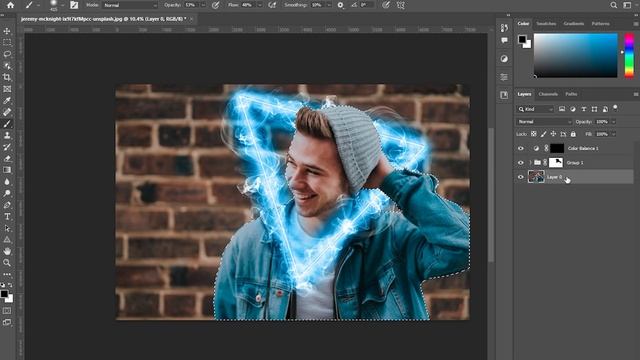640x360 pixels.
Task: Open the History panel icon
Action: tap(504, 28)
